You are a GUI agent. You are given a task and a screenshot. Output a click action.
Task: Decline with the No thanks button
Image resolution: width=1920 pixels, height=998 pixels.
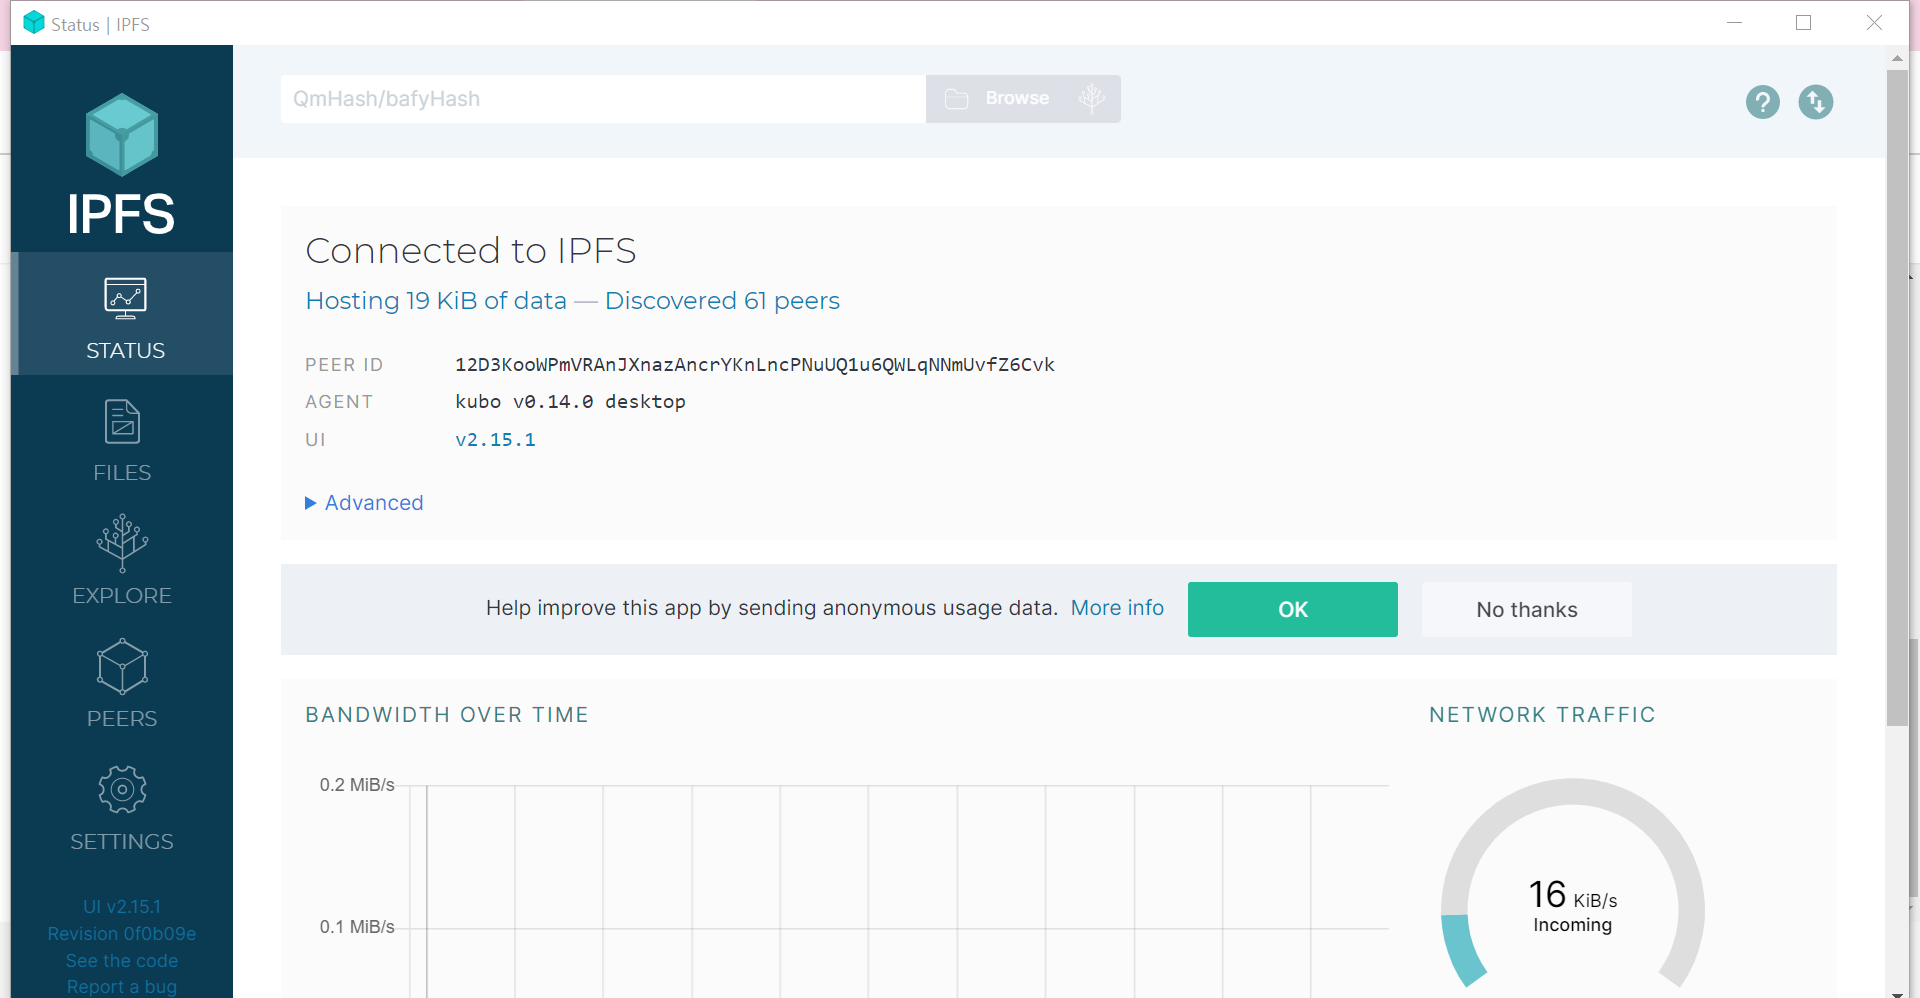[1527, 609]
